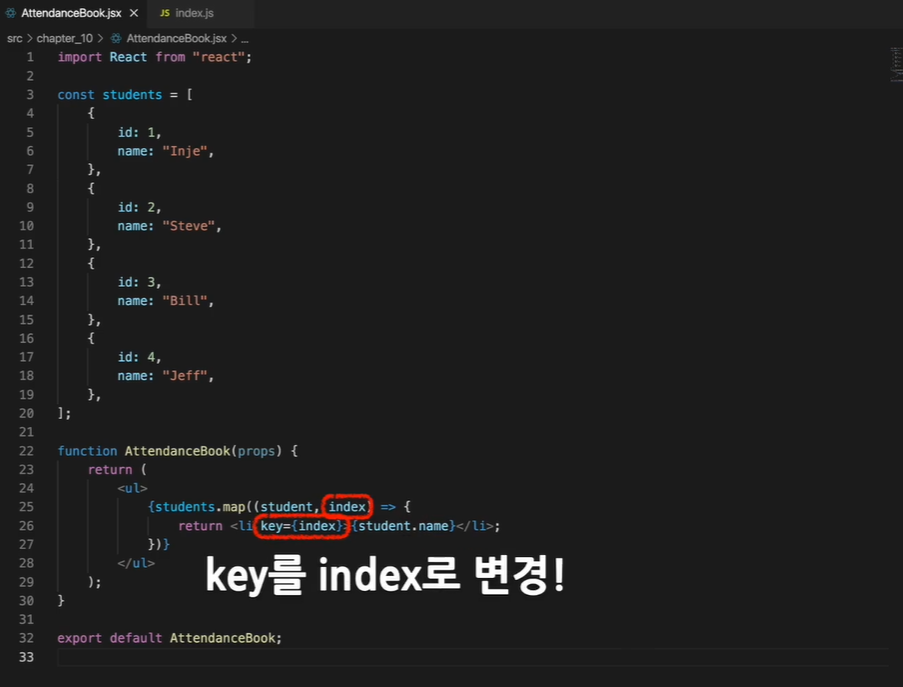Click line number 25 in the gutter
Screen dimensions: 903x687
pos(26,507)
